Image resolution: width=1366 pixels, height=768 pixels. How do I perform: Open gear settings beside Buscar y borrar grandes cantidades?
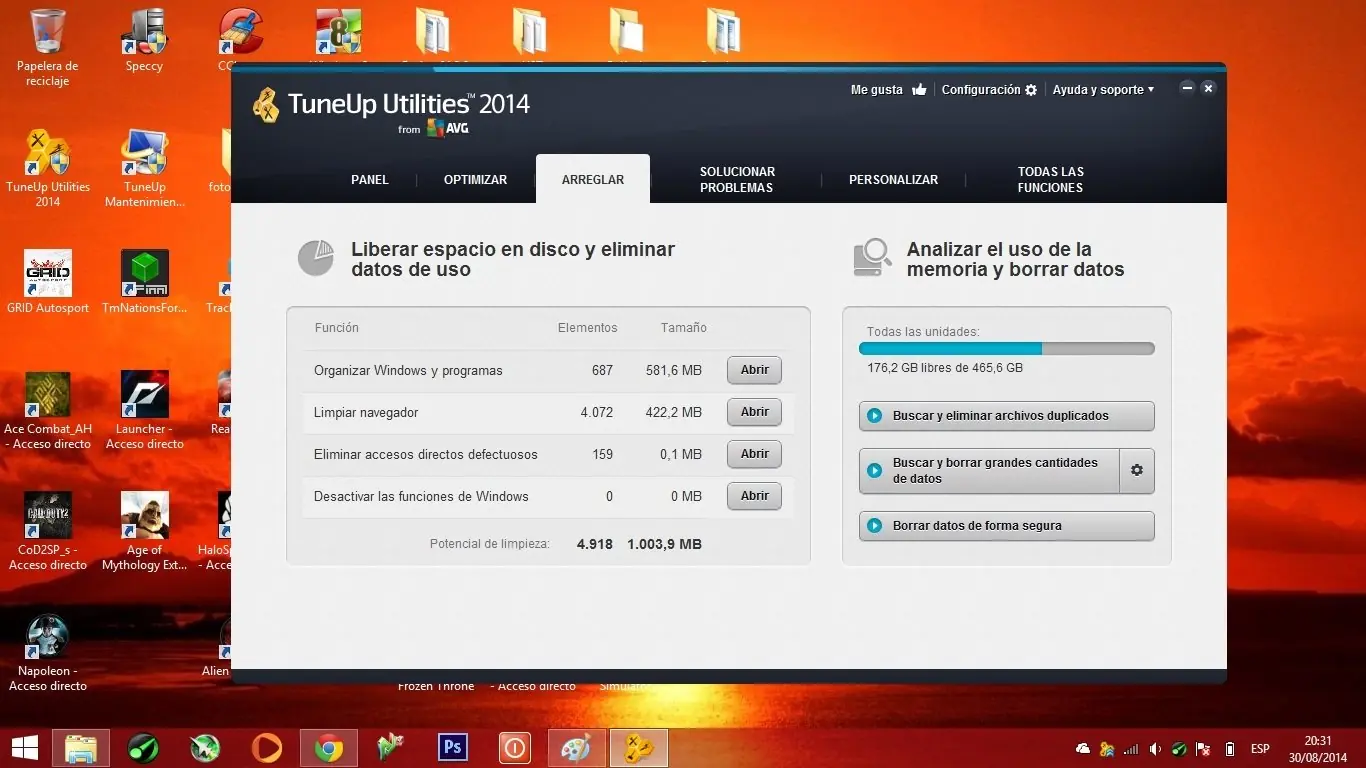coord(1137,471)
